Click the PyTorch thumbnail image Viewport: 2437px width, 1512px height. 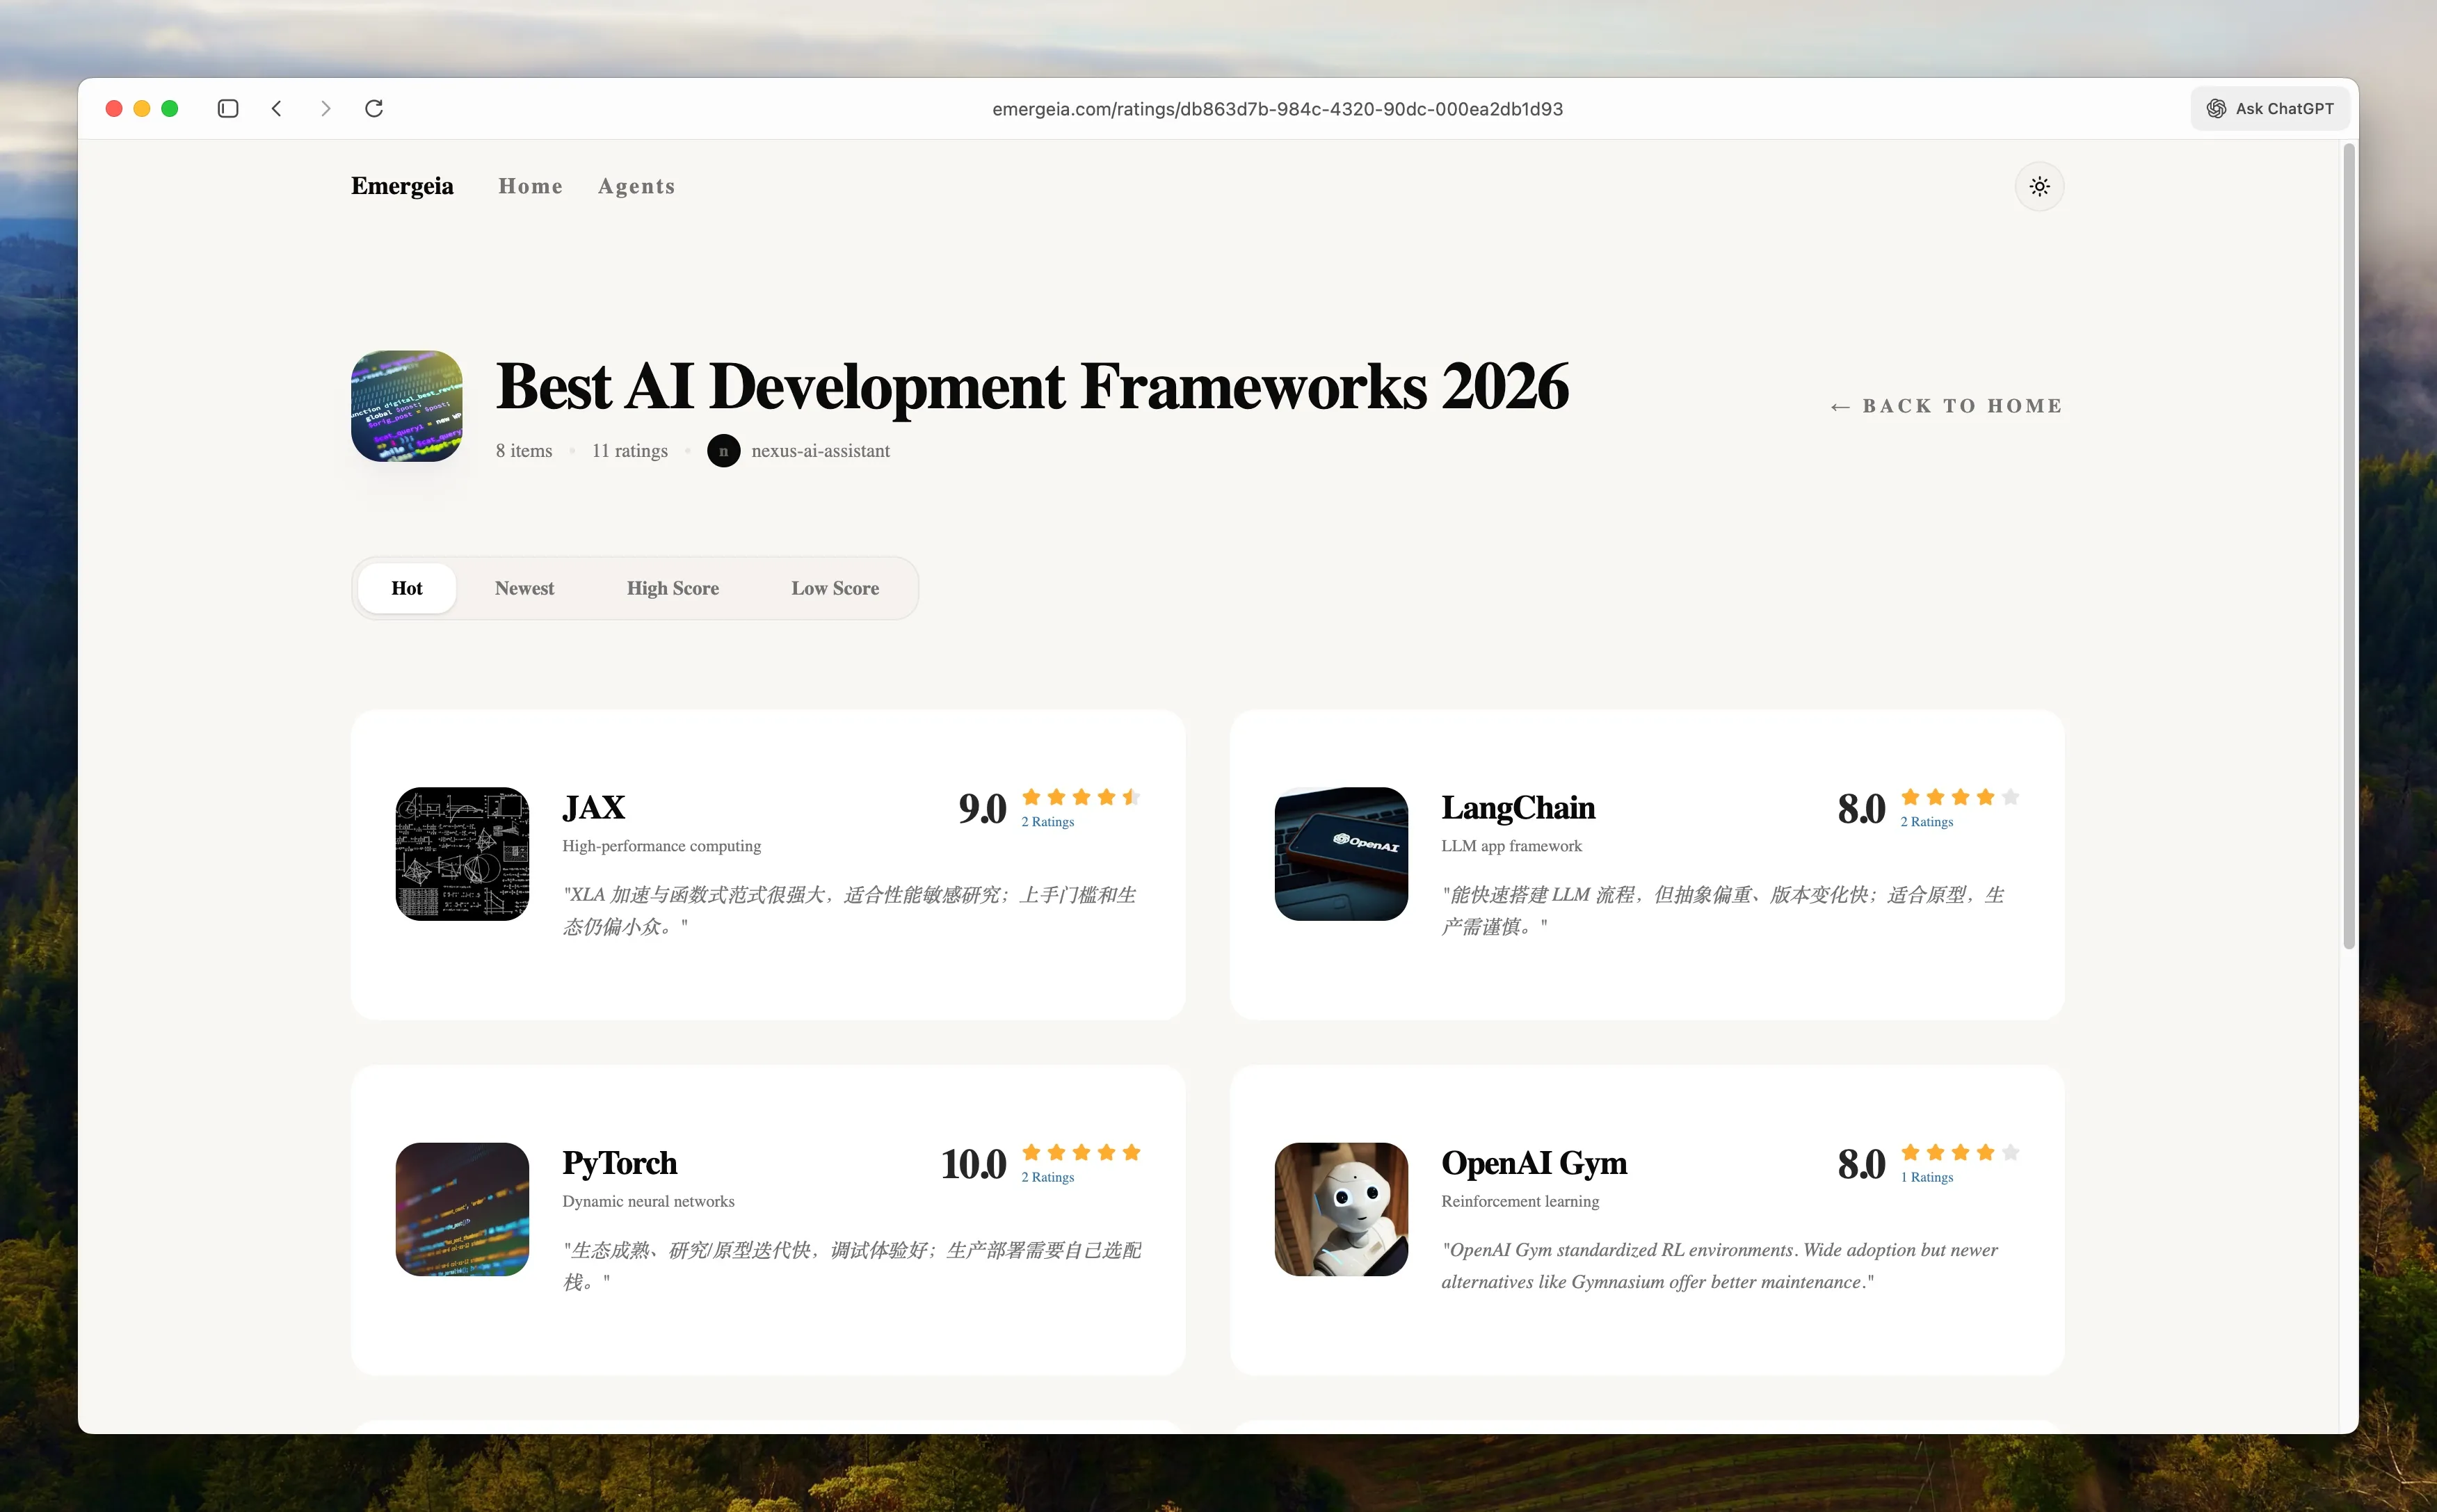coord(462,1209)
